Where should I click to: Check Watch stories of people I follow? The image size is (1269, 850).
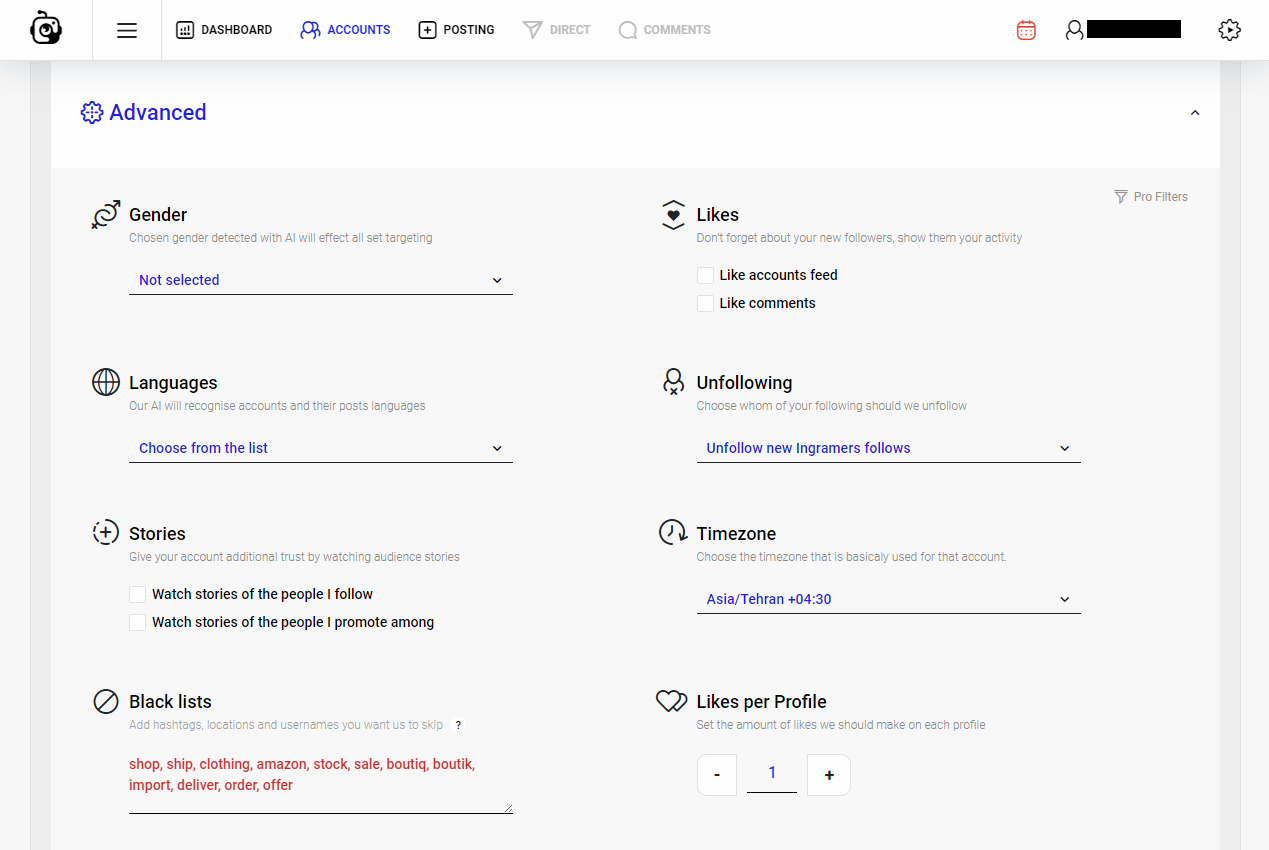click(x=138, y=594)
